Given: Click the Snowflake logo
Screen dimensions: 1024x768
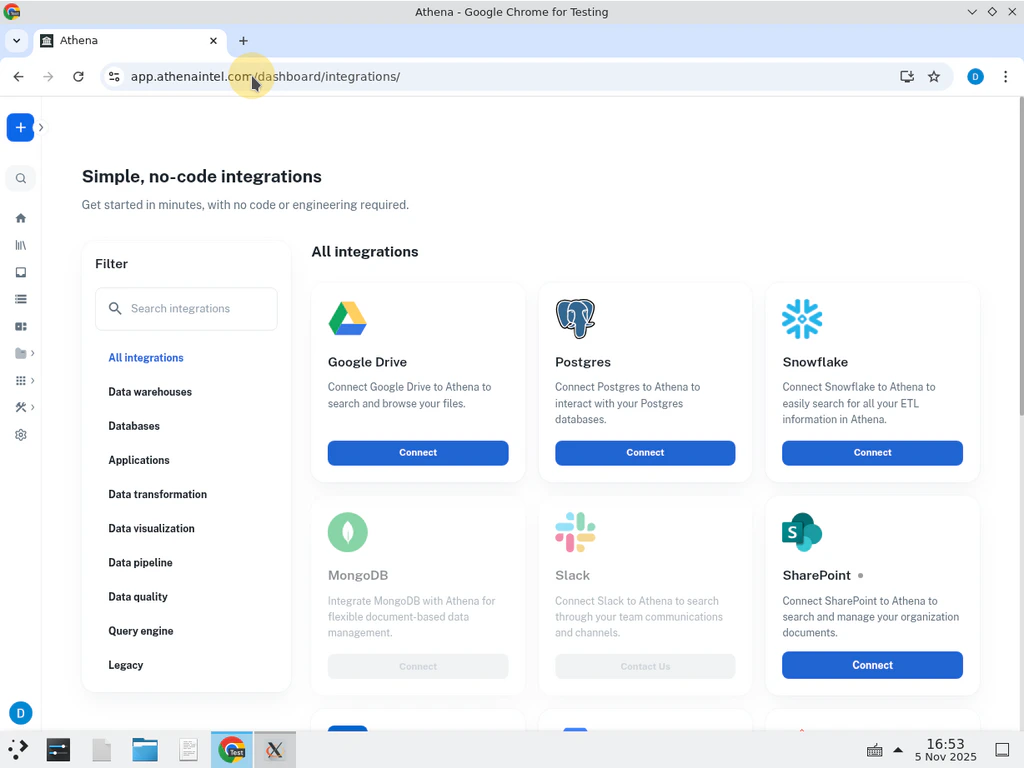Looking at the screenshot, I should (802, 319).
